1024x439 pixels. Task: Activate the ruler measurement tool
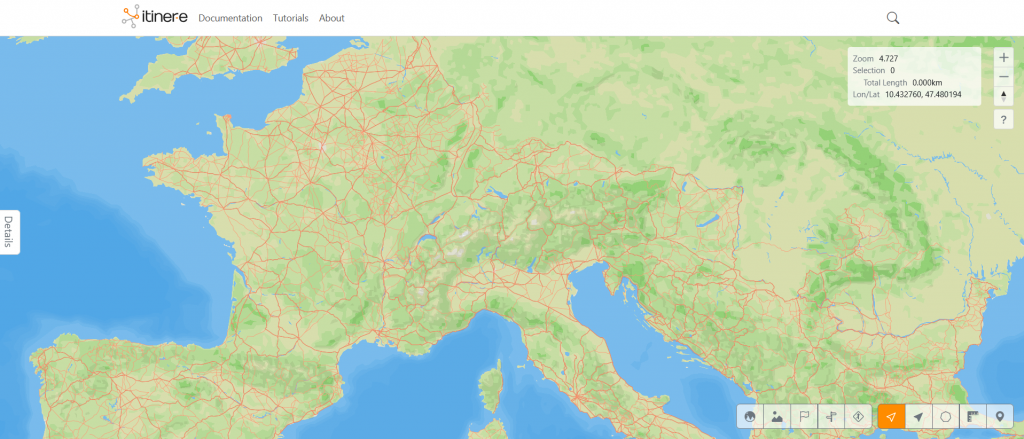(x=972, y=416)
